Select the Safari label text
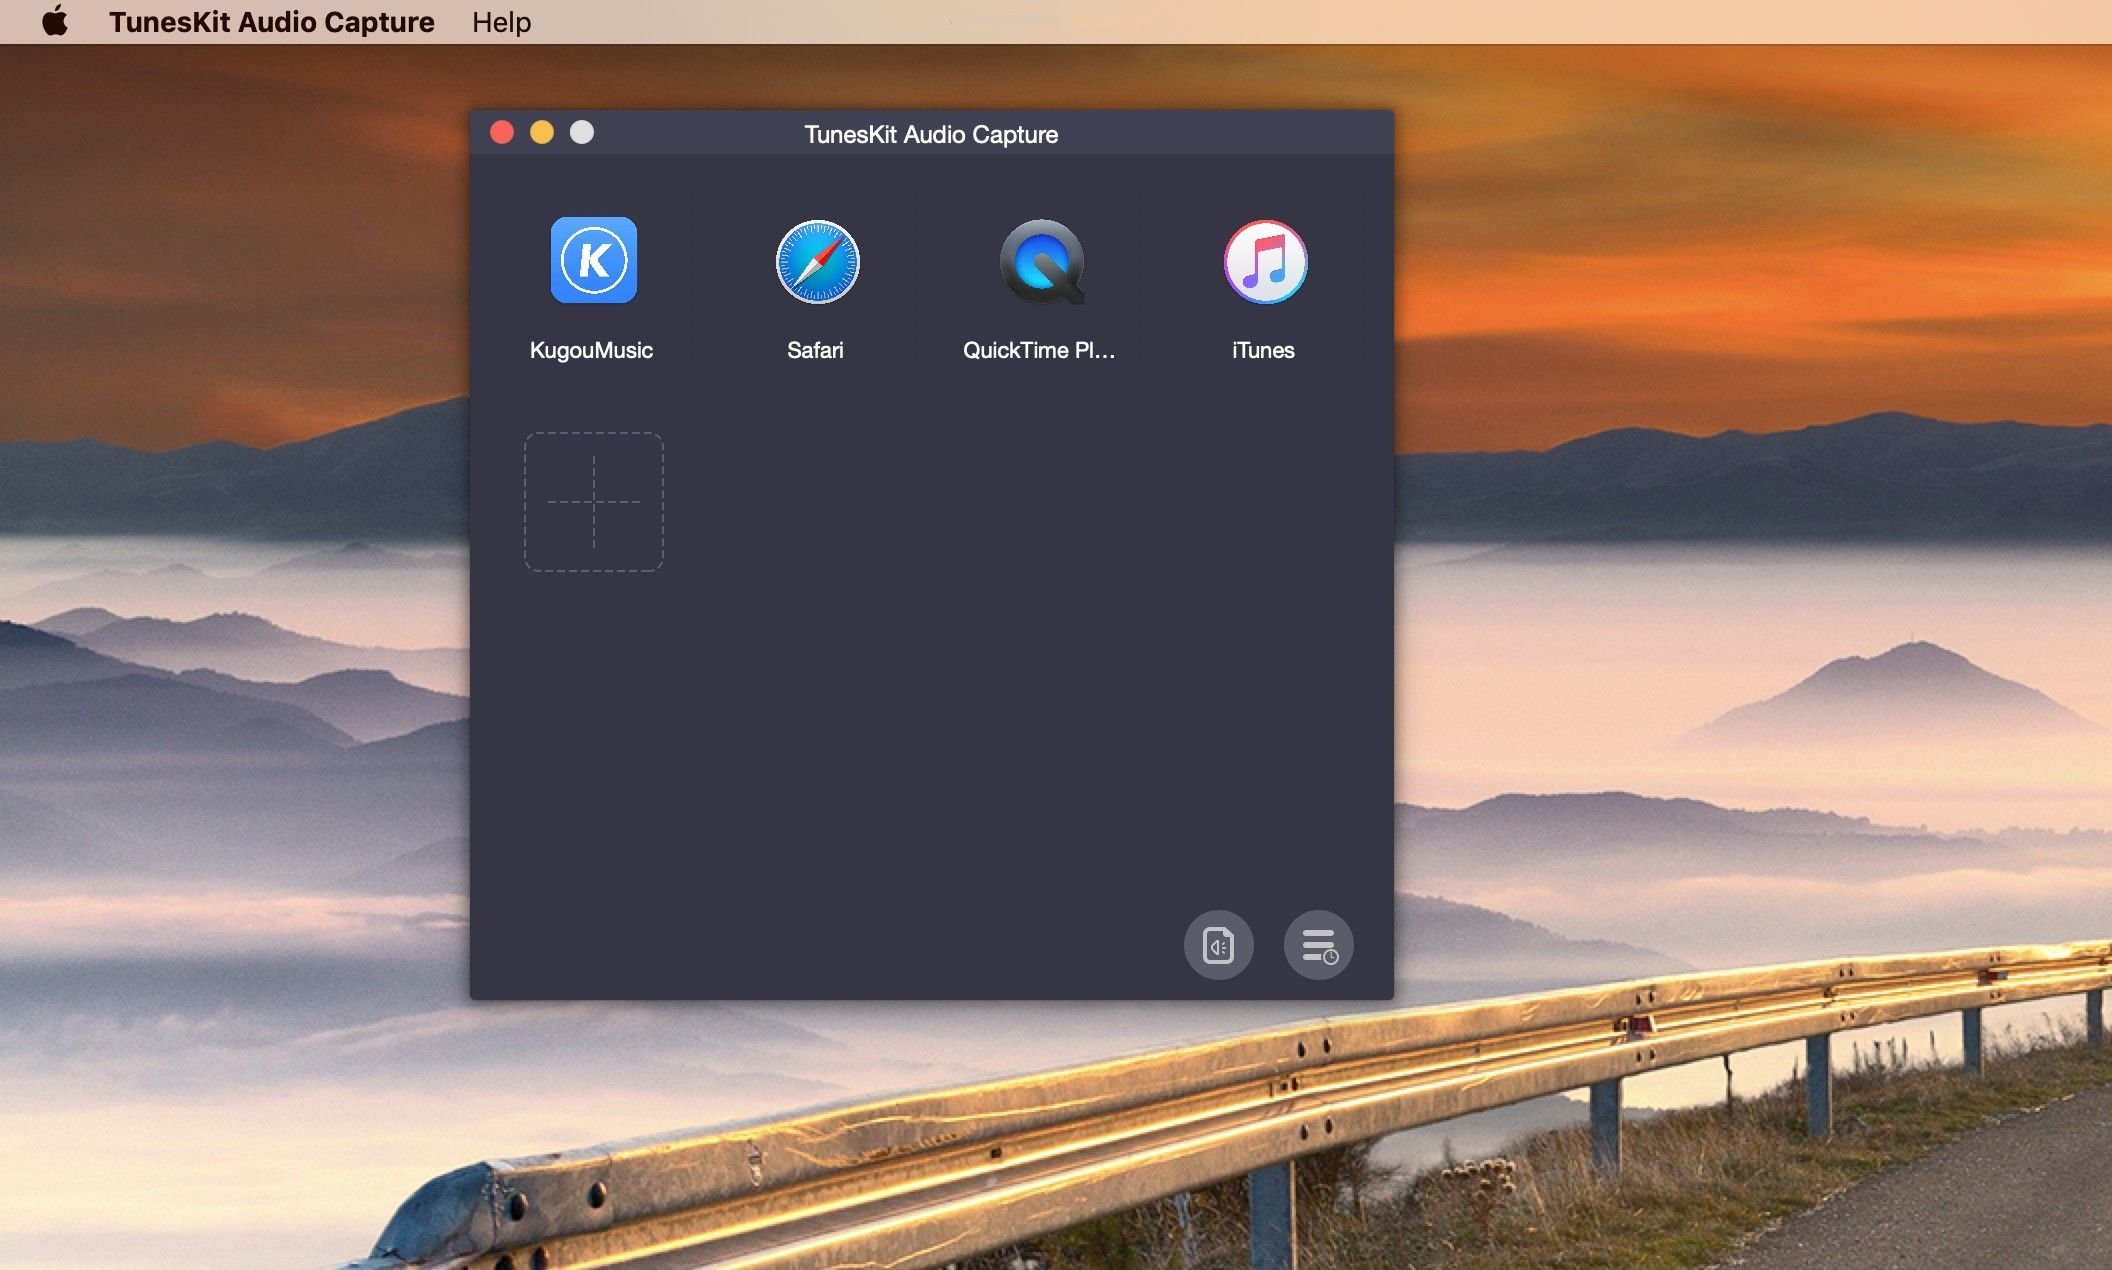This screenshot has width=2112, height=1270. pyautogui.click(x=815, y=350)
